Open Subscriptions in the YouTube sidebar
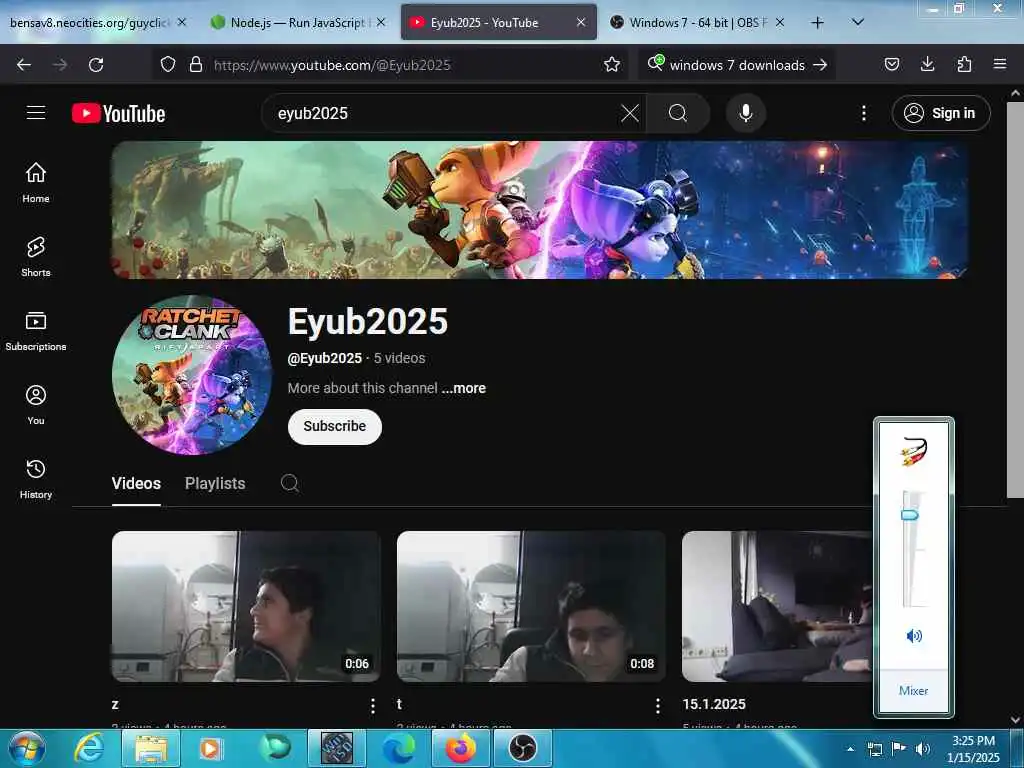Viewport: 1024px width, 768px height. point(36,331)
